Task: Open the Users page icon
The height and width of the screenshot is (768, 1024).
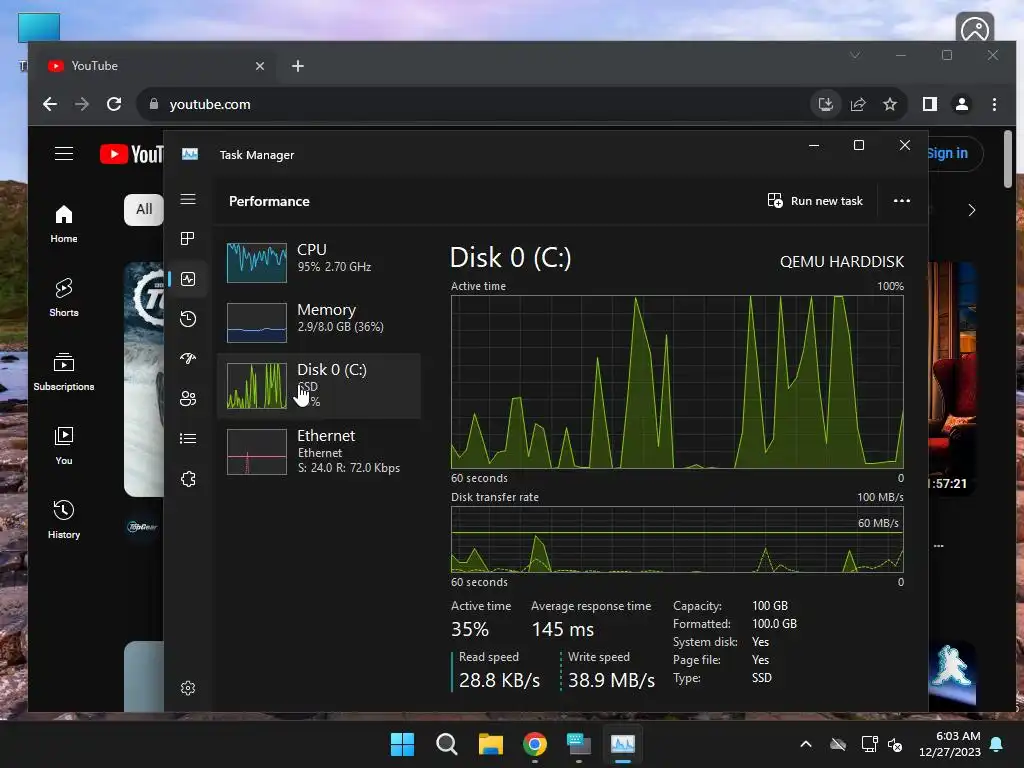Action: click(188, 398)
